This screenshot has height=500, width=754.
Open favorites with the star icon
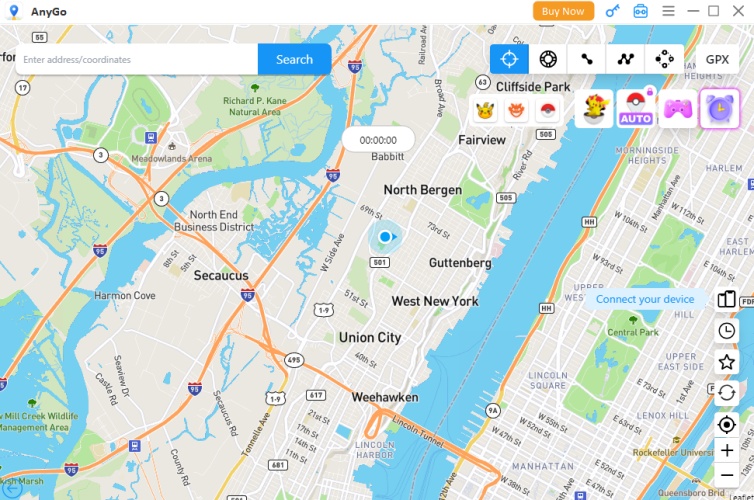pyautogui.click(x=727, y=362)
